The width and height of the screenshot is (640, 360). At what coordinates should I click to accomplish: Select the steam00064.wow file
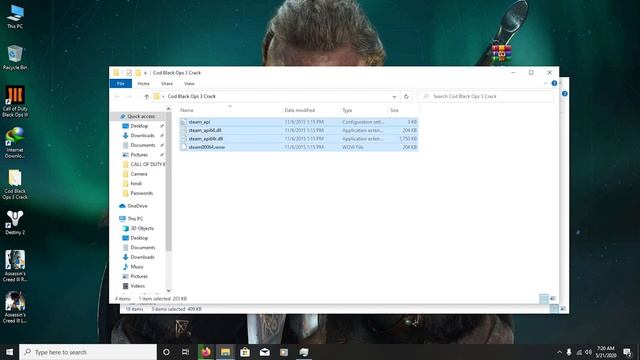coord(299,147)
